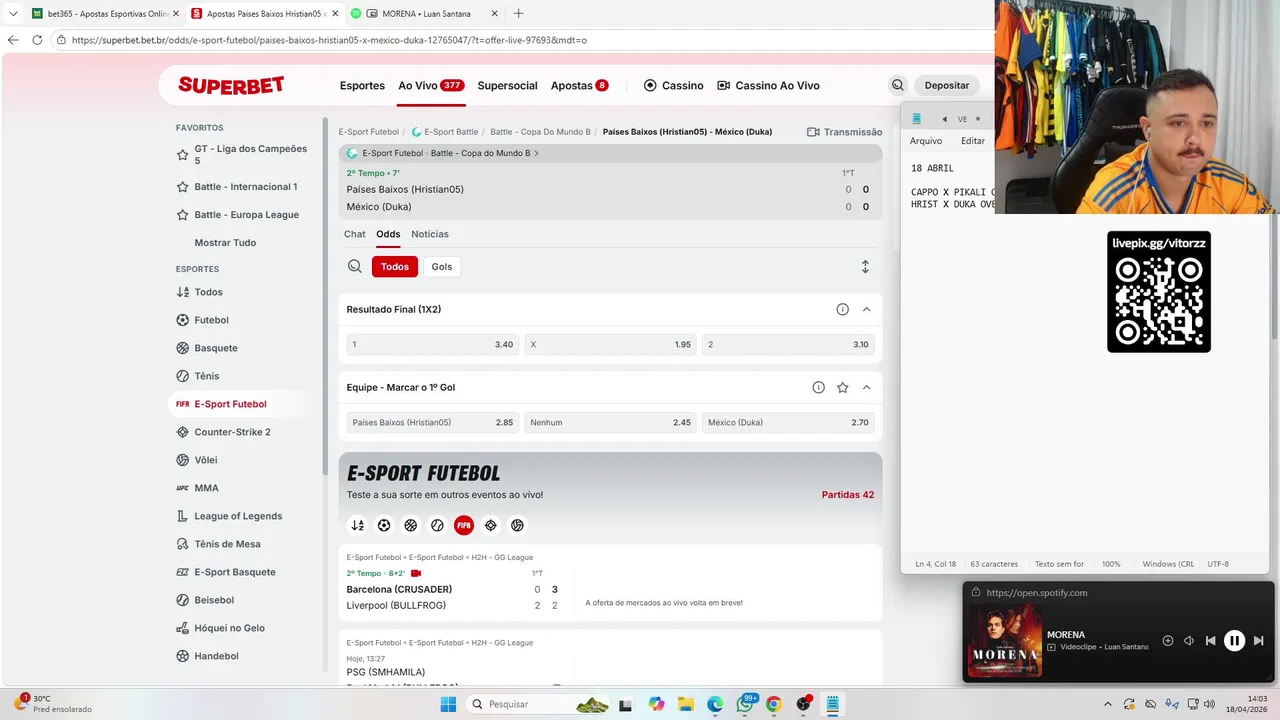Open Supersocial in the top menu
This screenshot has width=1280, height=720.
(x=507, y=85)
